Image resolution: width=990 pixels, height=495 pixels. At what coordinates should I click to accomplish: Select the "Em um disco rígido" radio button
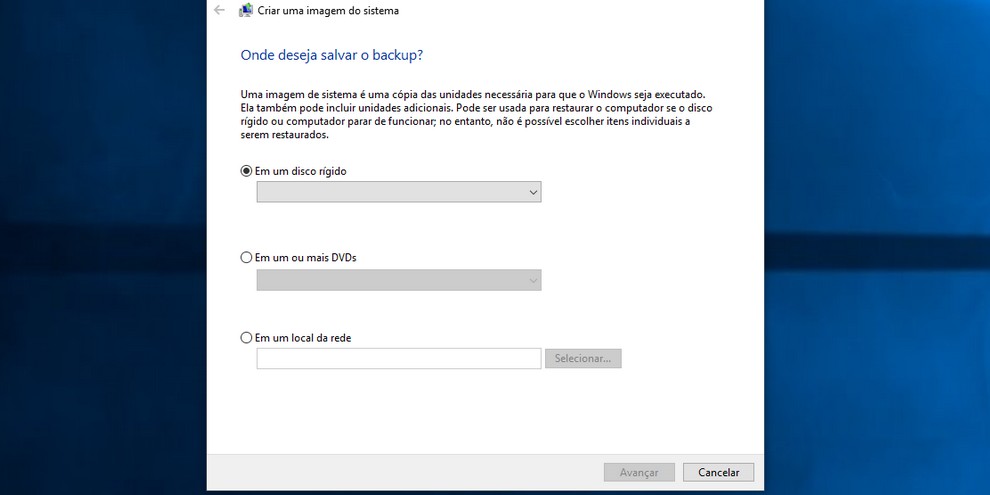click(x=247, y=171)
